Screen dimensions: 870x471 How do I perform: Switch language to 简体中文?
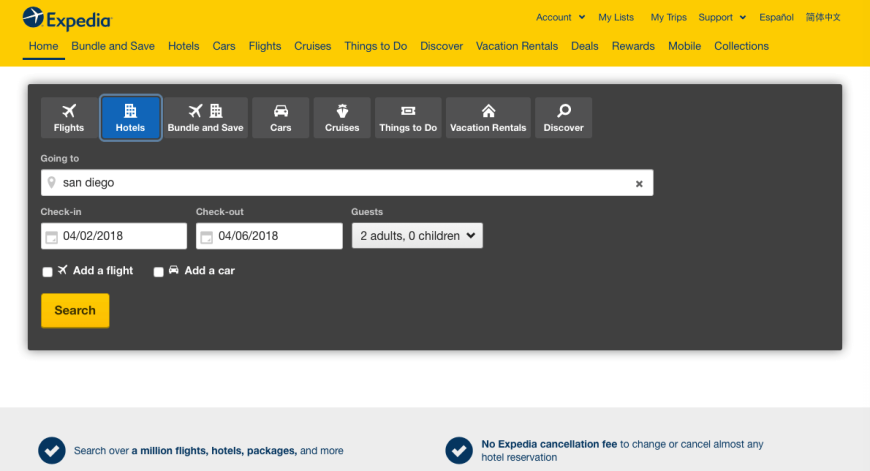823,17
